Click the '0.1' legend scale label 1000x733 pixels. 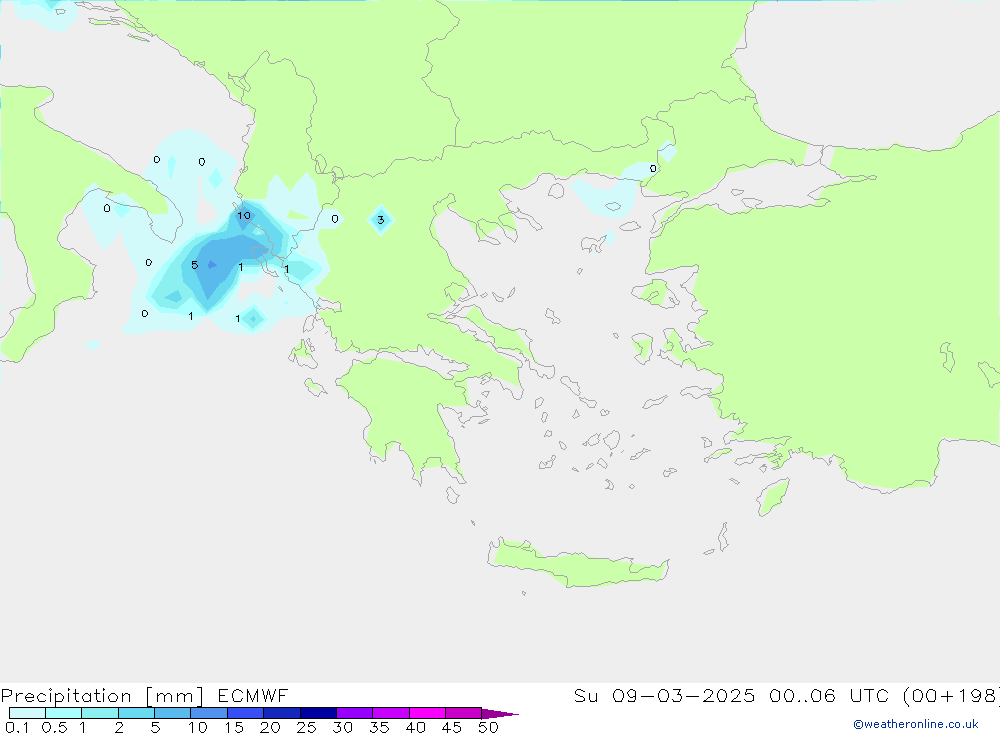tap(17, 727)
